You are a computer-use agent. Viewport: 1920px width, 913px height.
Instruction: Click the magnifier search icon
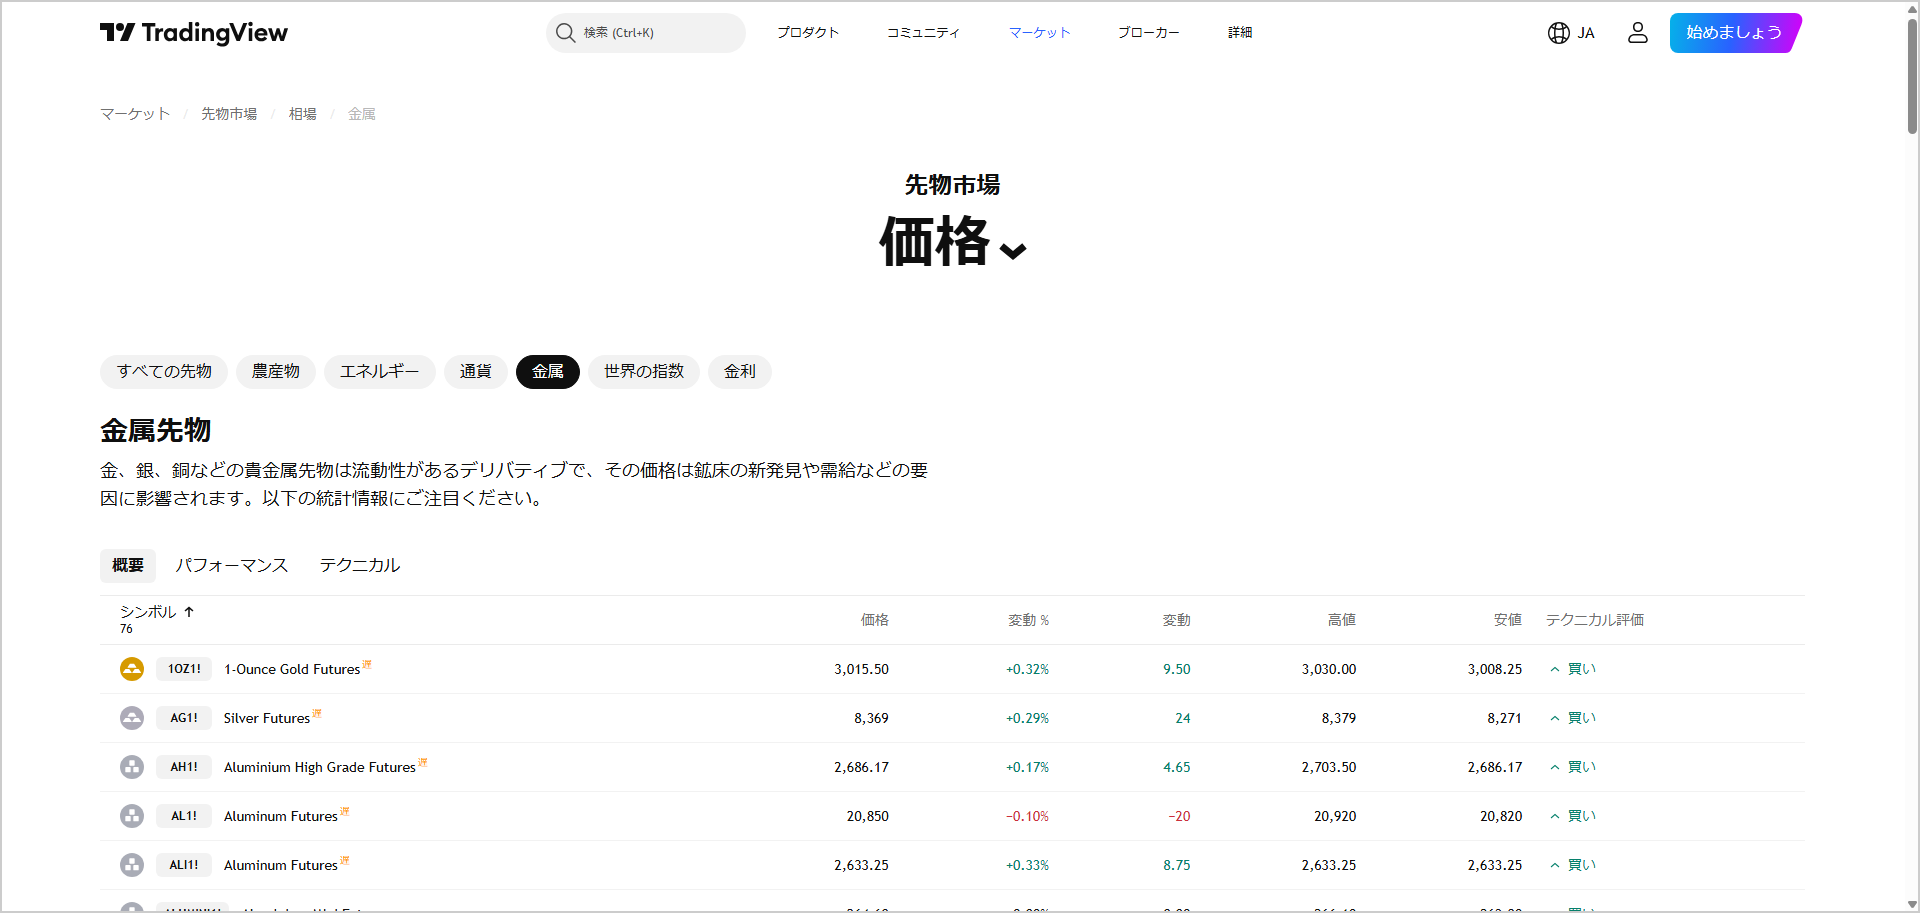pos(565,33)
